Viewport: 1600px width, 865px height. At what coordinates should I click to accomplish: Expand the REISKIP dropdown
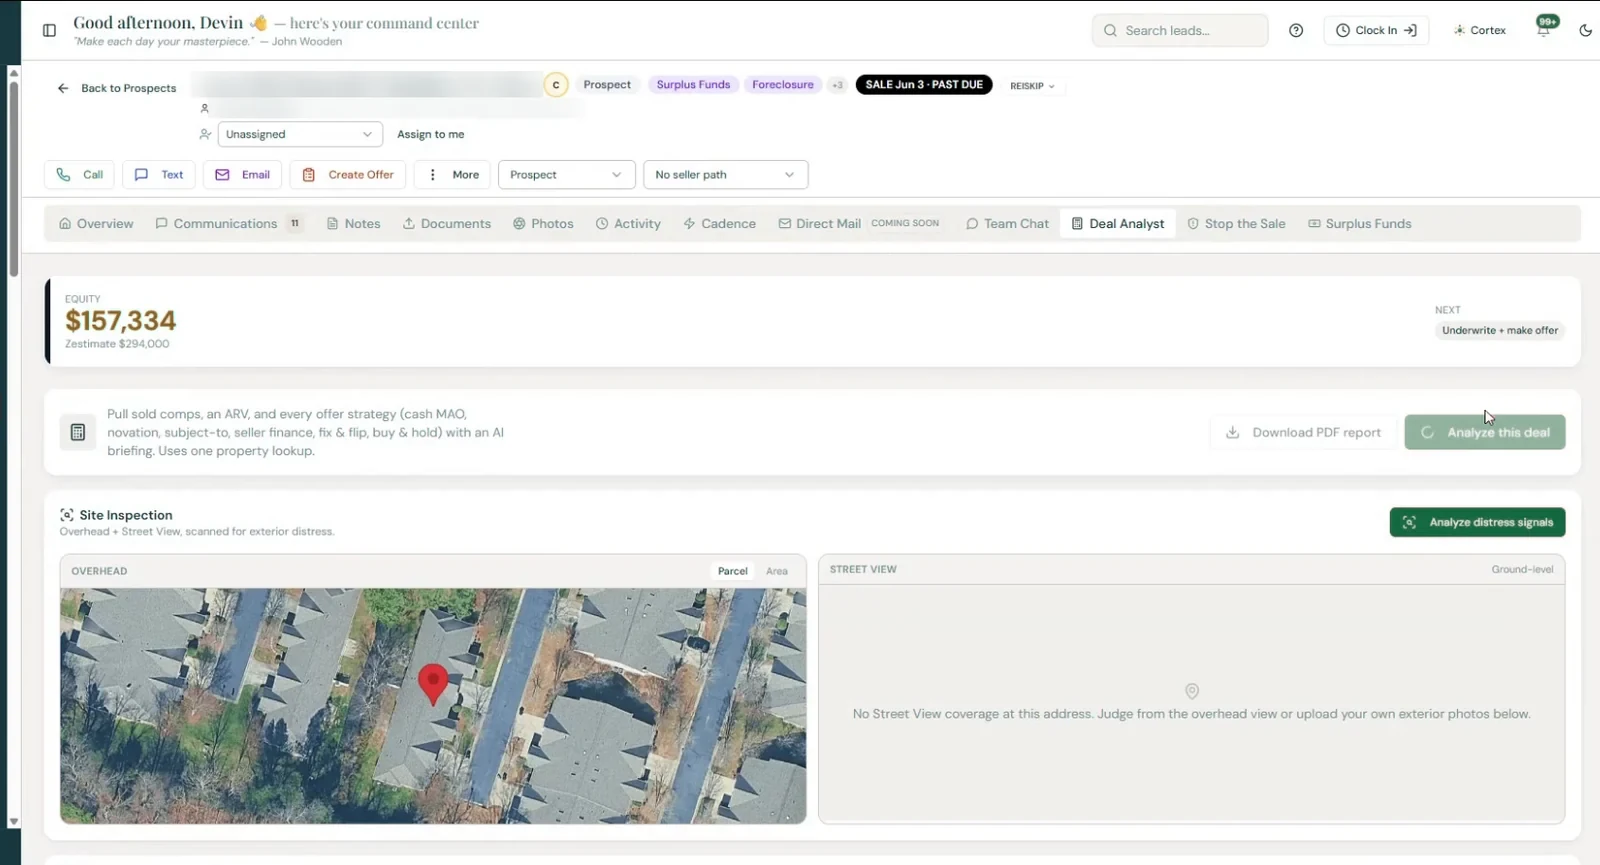(1032, 86)
